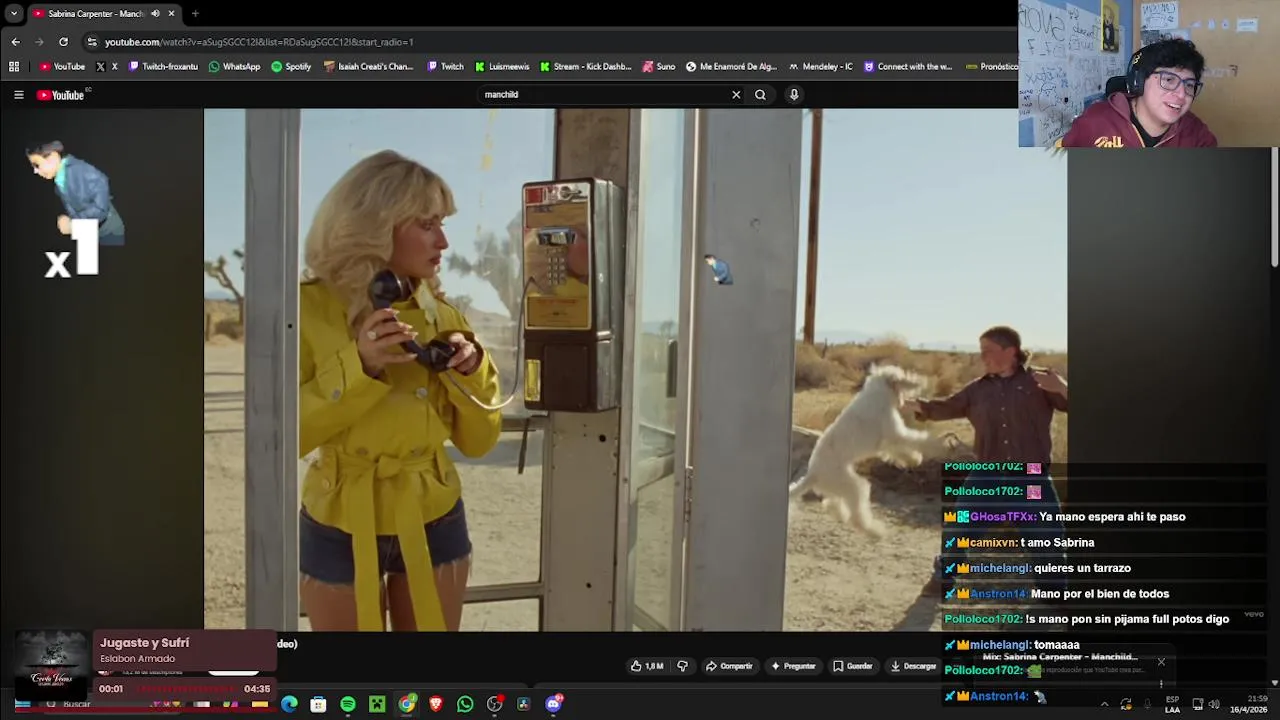Open Me Enamoré De Alg... bookmark
The image size is (1280, 720).
[731, 67]
